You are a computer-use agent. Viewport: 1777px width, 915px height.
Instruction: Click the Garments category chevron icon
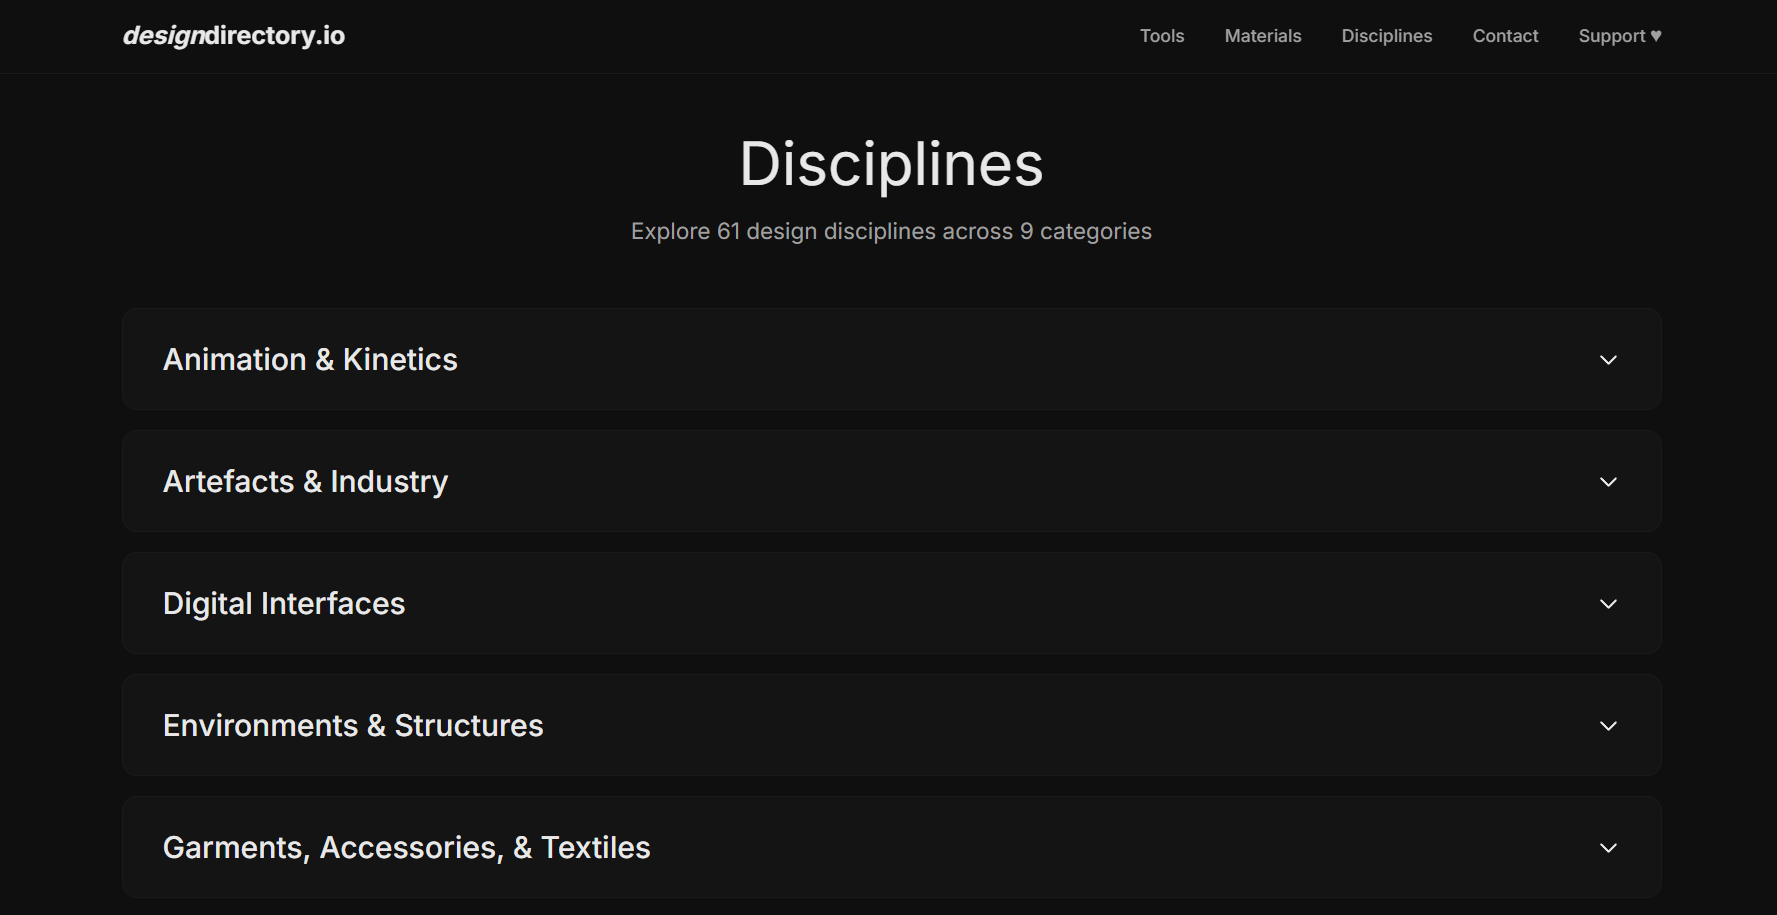[x=1607, y=848]
